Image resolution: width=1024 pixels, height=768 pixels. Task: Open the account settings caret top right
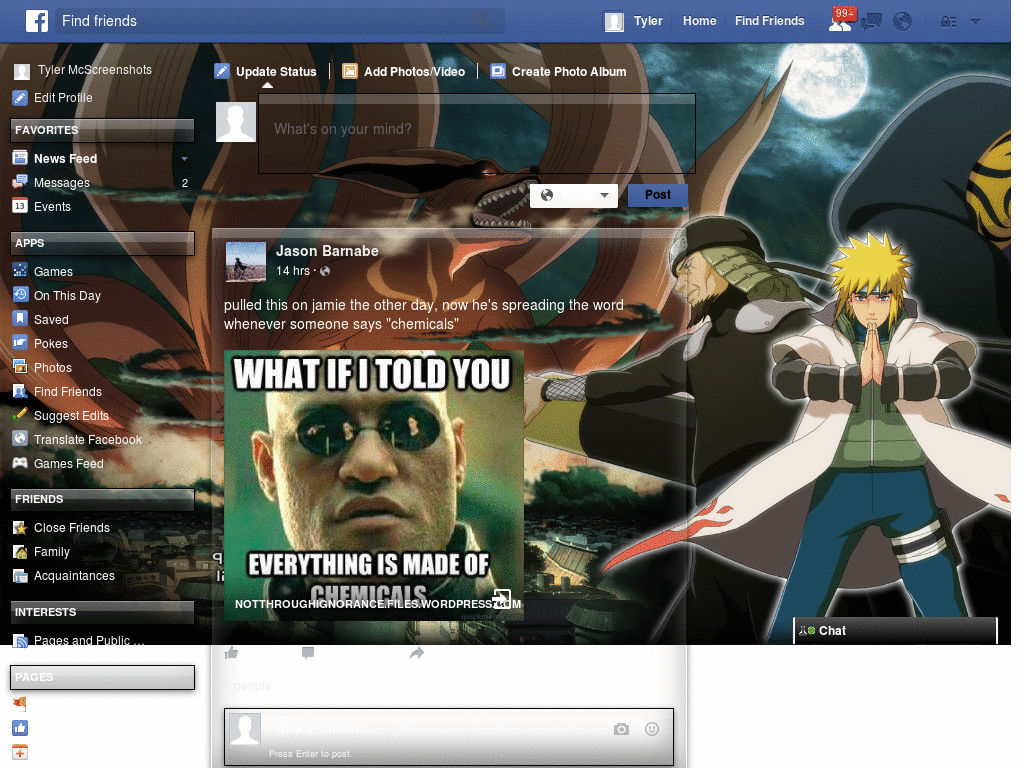(x=975, y=20)
